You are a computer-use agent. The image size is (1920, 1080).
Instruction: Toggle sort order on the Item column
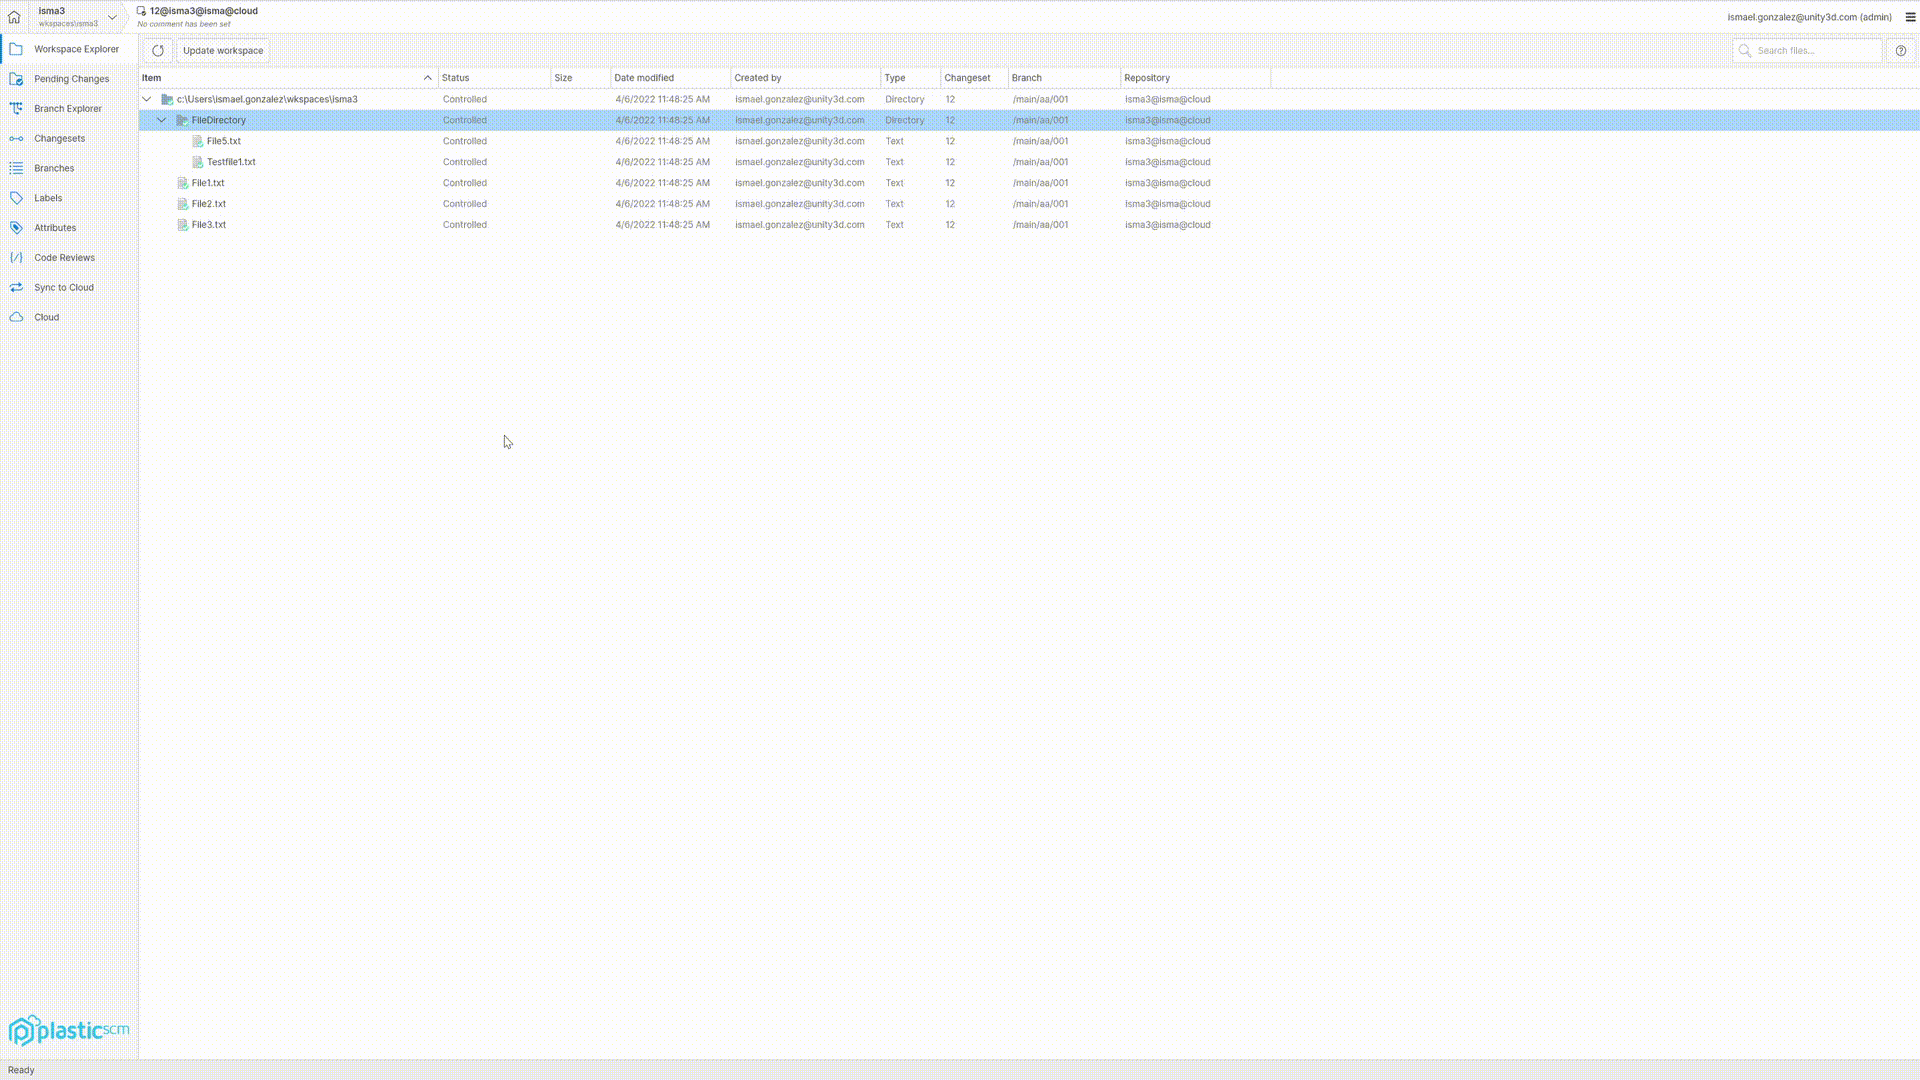coord(428,77)
